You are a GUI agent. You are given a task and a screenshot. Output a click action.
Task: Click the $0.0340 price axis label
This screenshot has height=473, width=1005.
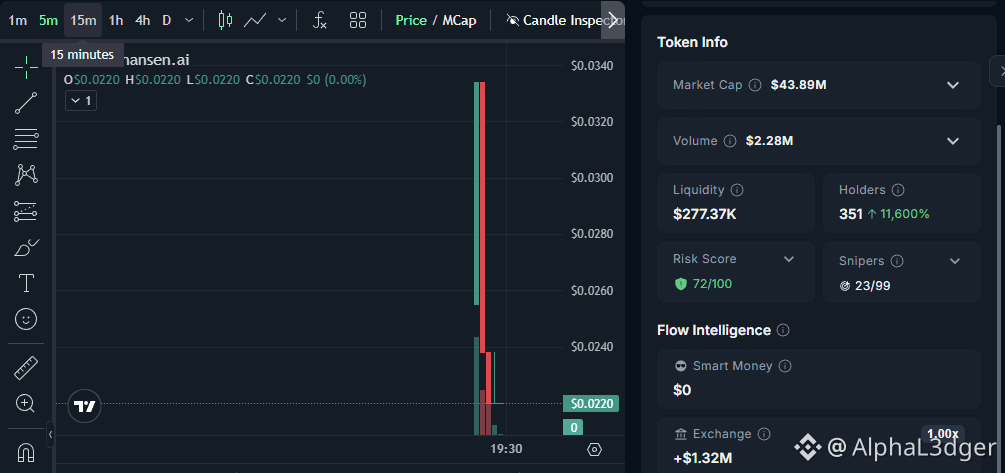tap(592, 65)
